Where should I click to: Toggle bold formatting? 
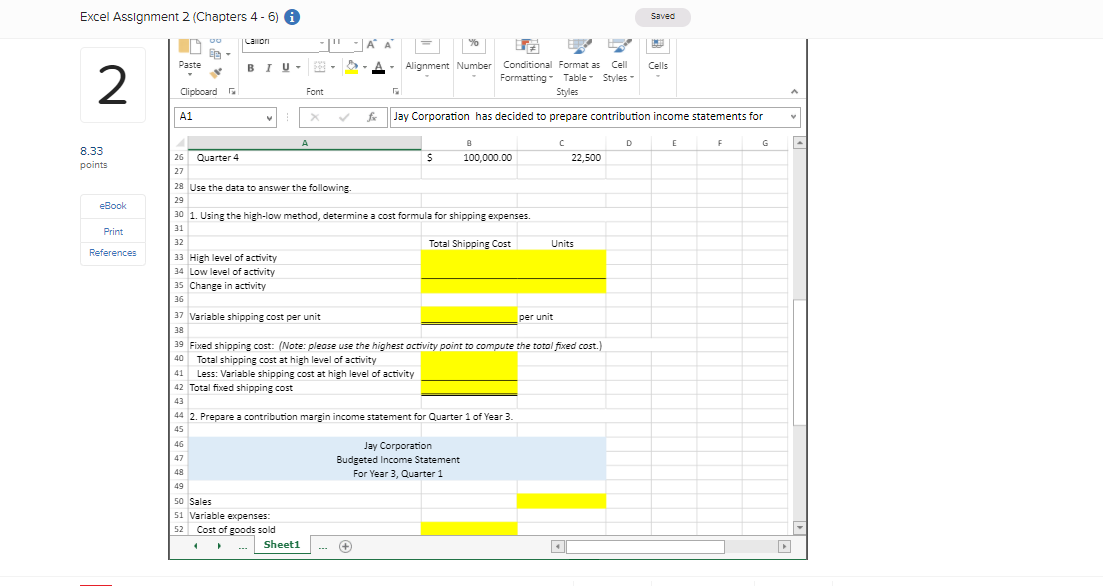point(249,67)
